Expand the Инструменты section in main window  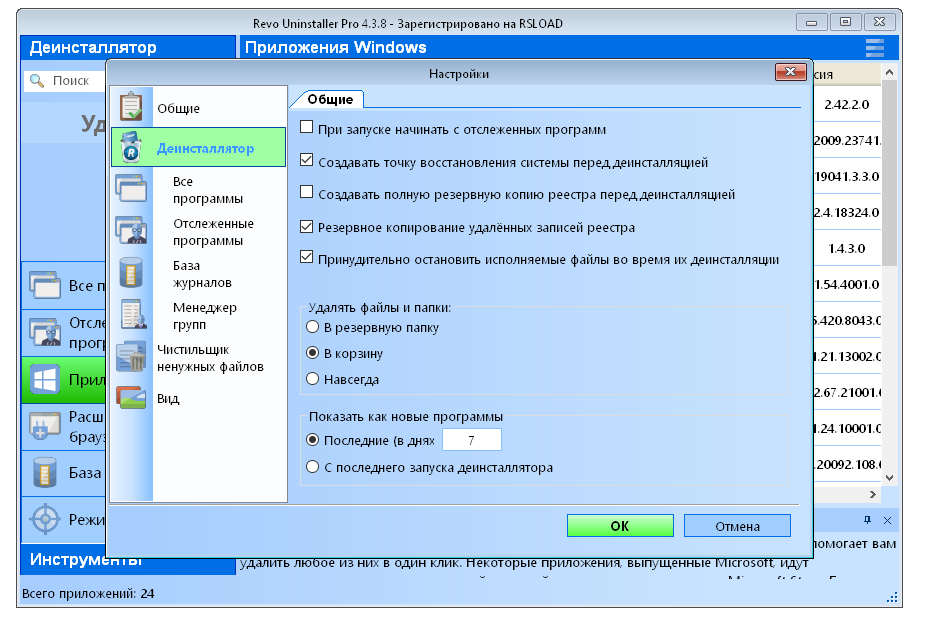(x=128, y=559)
